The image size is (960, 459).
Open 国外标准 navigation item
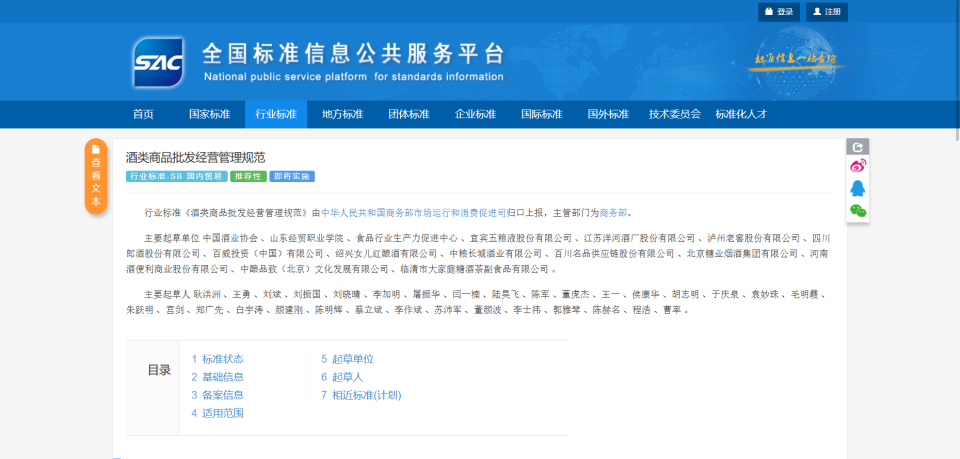click(609, 114)
